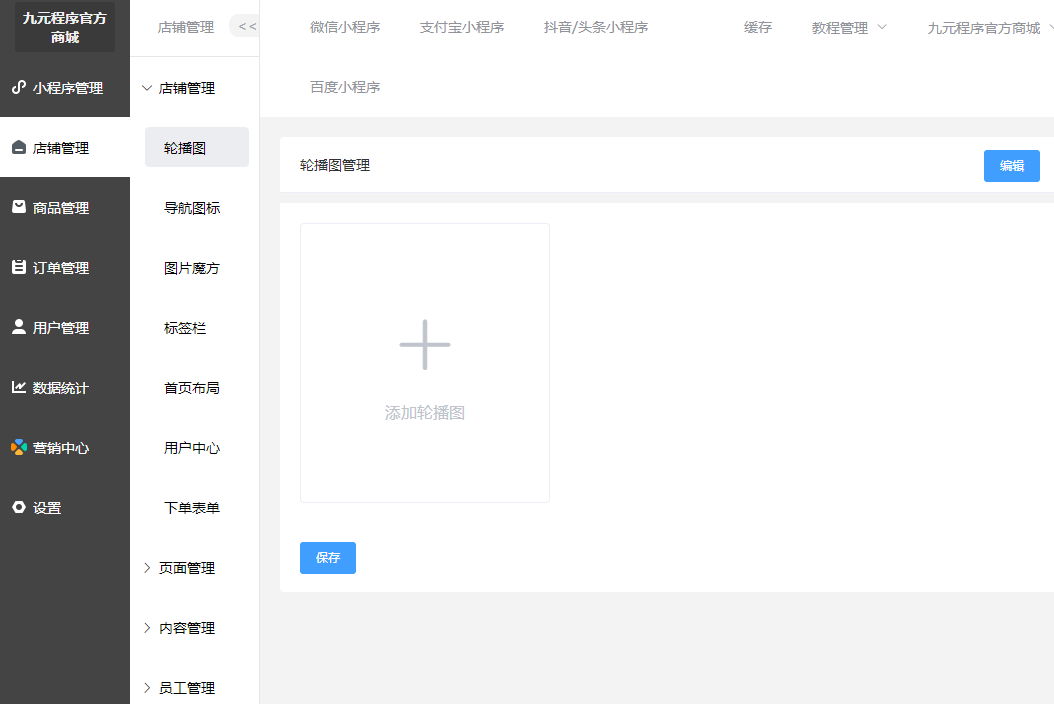Click the 订单管理 clipboard icon

18,267
